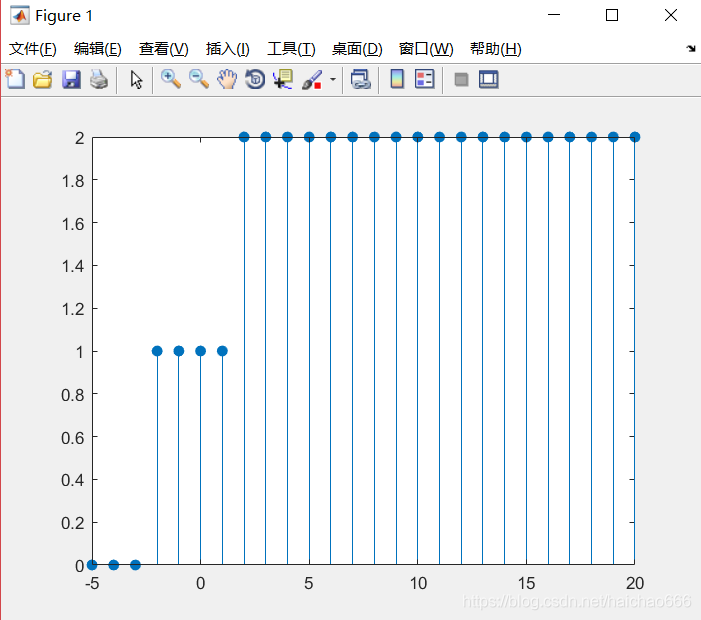This screenshot has height=620, width=701.
Task: Click the y-axis label 1.2
Action: [73, 309]
